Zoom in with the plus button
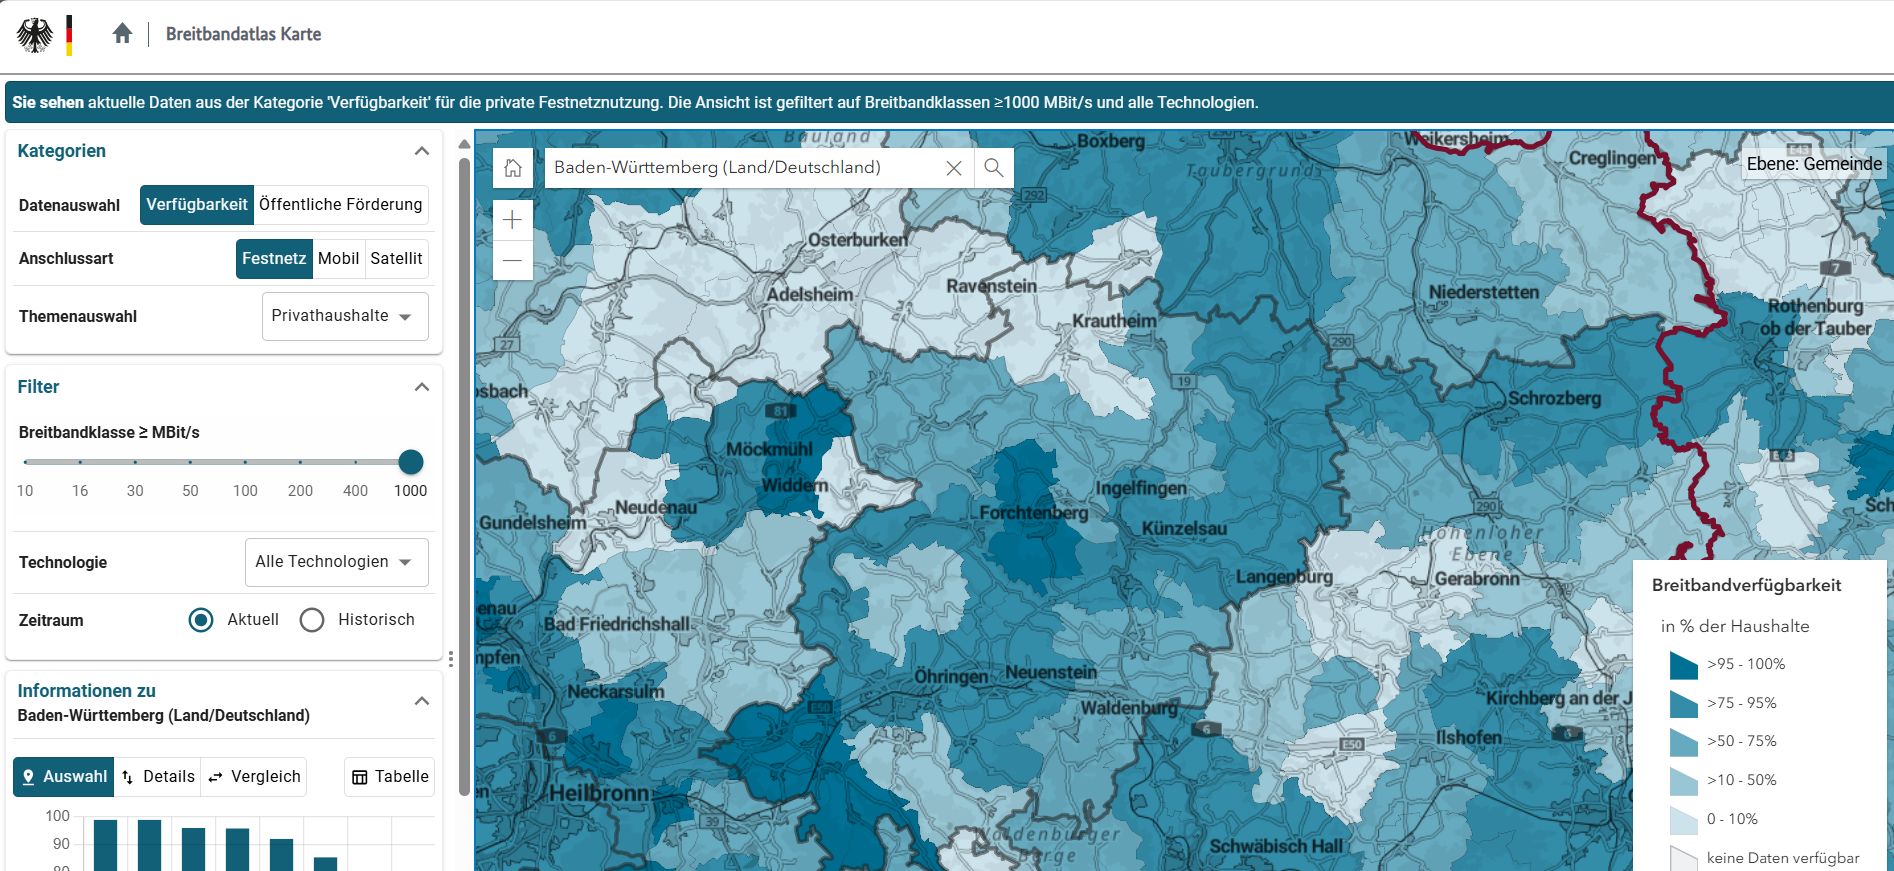1894x871 pixels. pos(513,220)
